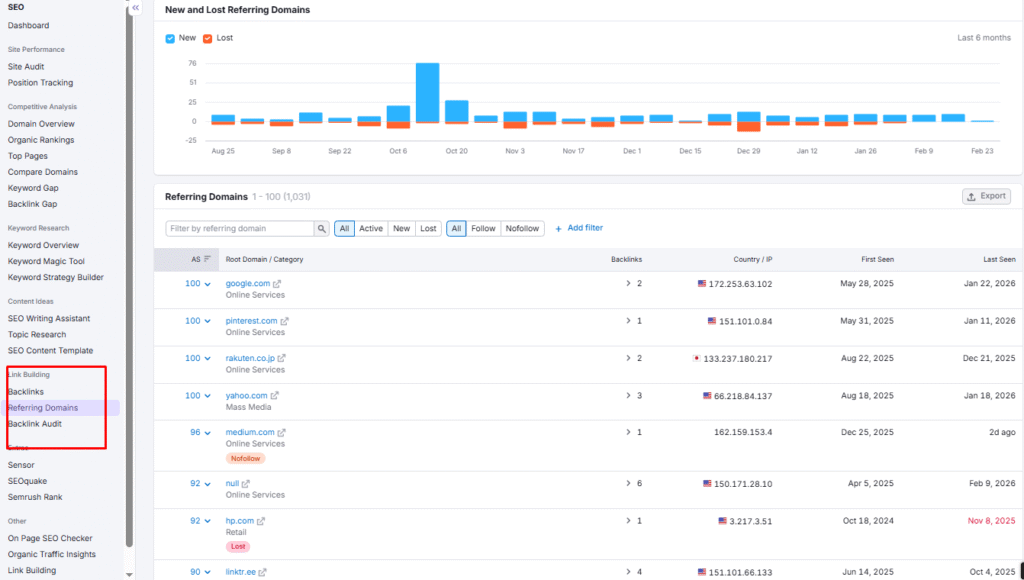The height and width of the screenshot is (580, 1024).
Task: Expand backlinks chevron in rakuten.co.jp row
Action: coord(629,358)
